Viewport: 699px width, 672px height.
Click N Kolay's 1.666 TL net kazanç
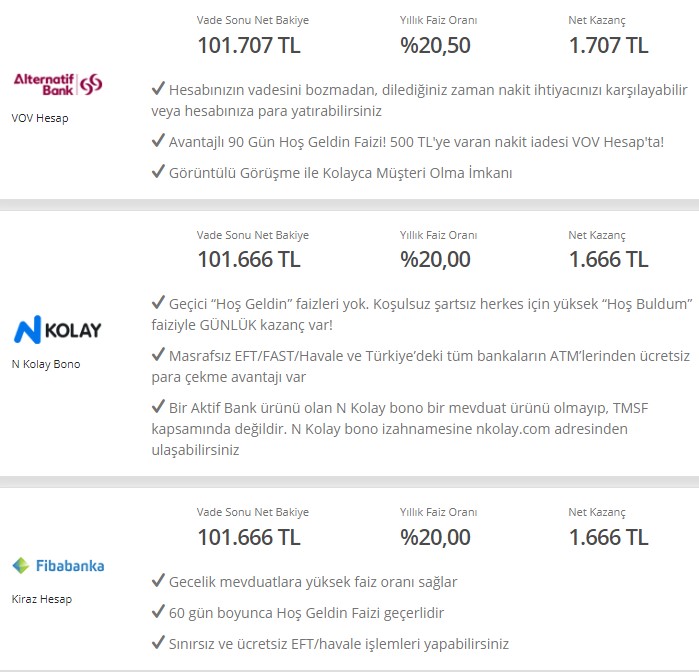coord(609,260)
